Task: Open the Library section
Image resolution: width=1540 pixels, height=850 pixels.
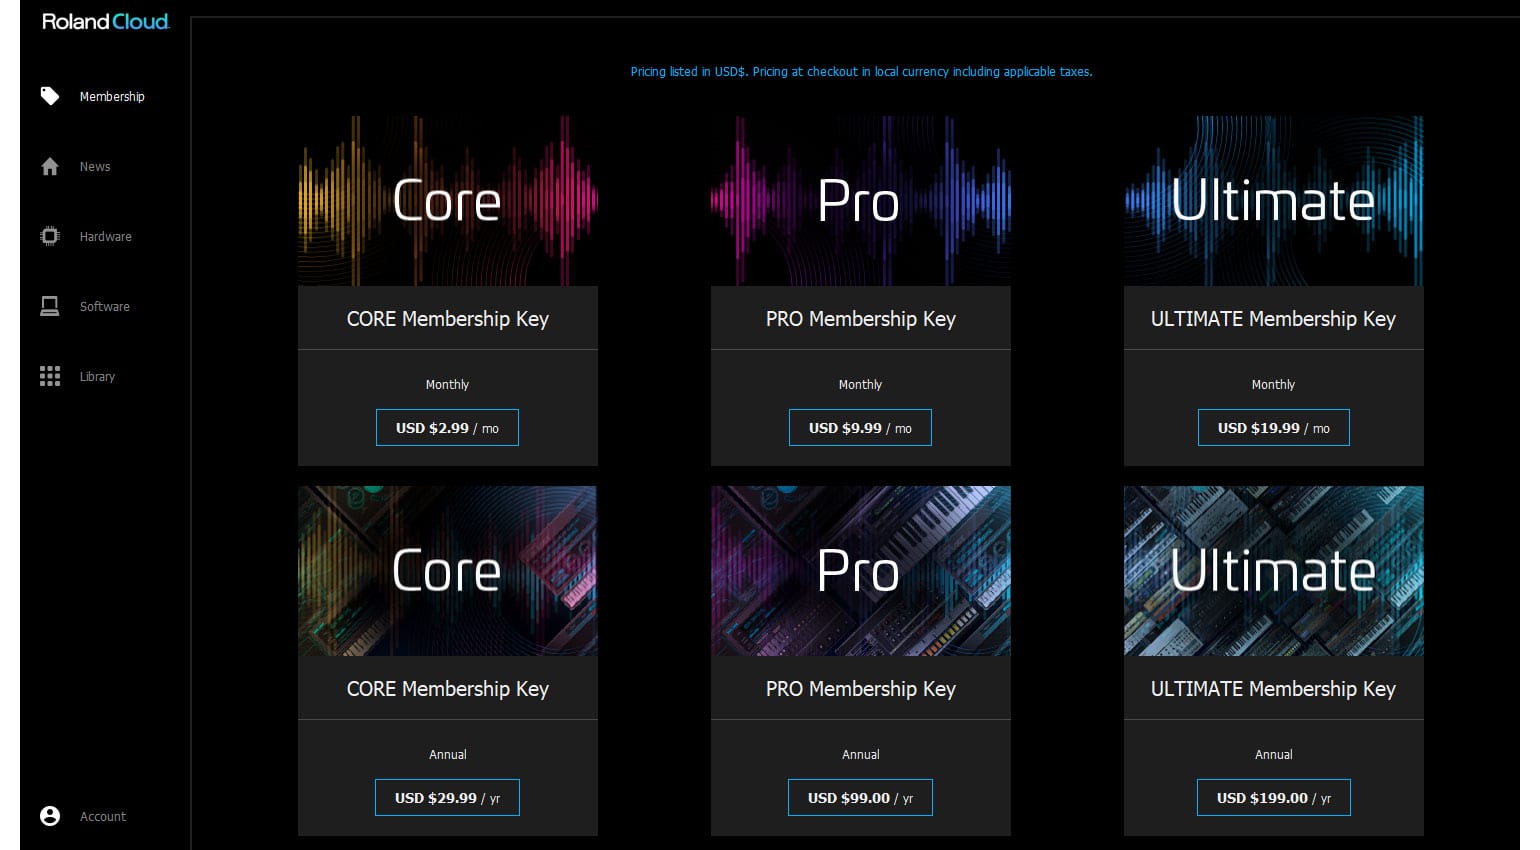Action: pos(97,377)
